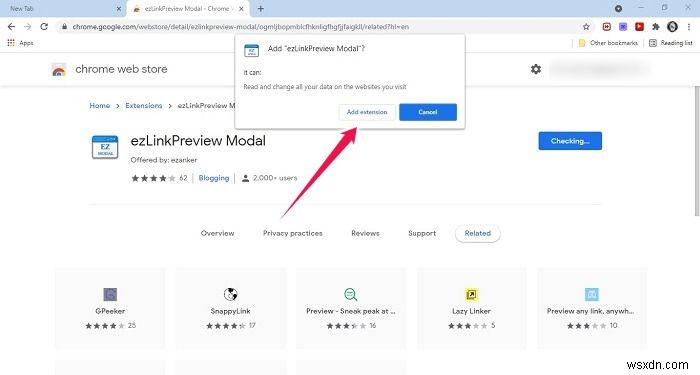Open the Reading list

pos(671,43)
